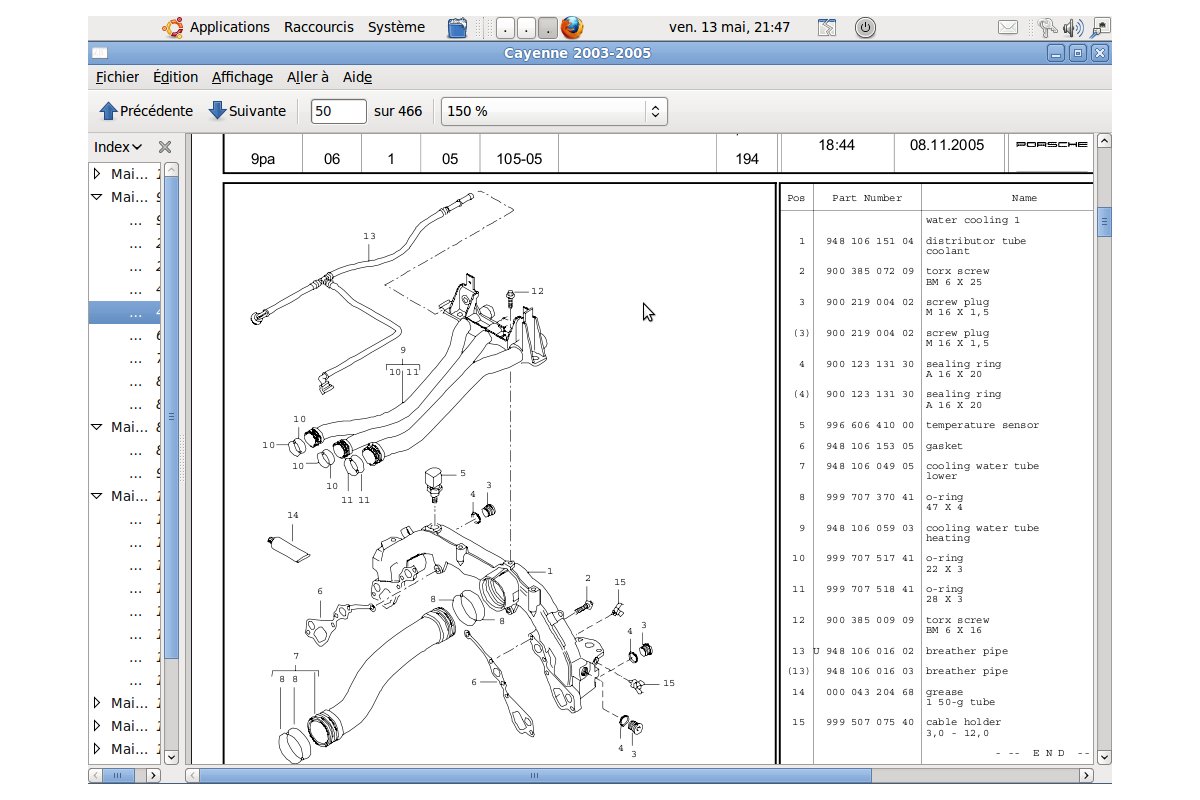Click part number 999 507 075 40
This screenshot has width=1200, height=800.
870,722
